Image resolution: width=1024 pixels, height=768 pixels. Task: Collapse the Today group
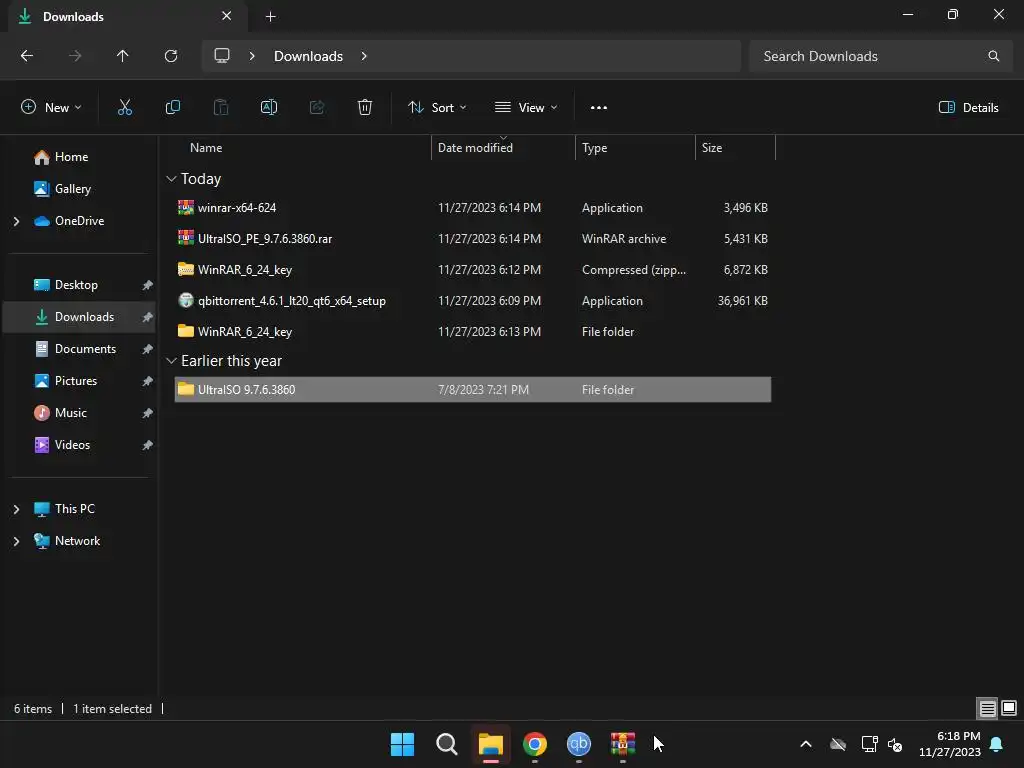point(171,179)
